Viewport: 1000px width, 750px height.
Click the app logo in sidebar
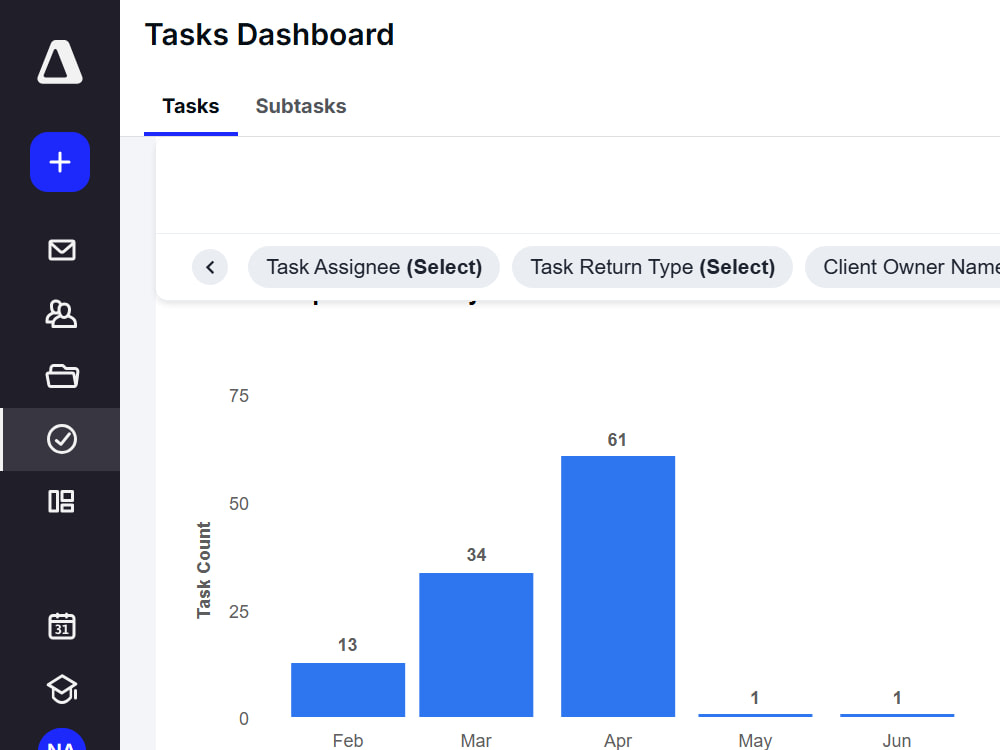pos(60,62)
